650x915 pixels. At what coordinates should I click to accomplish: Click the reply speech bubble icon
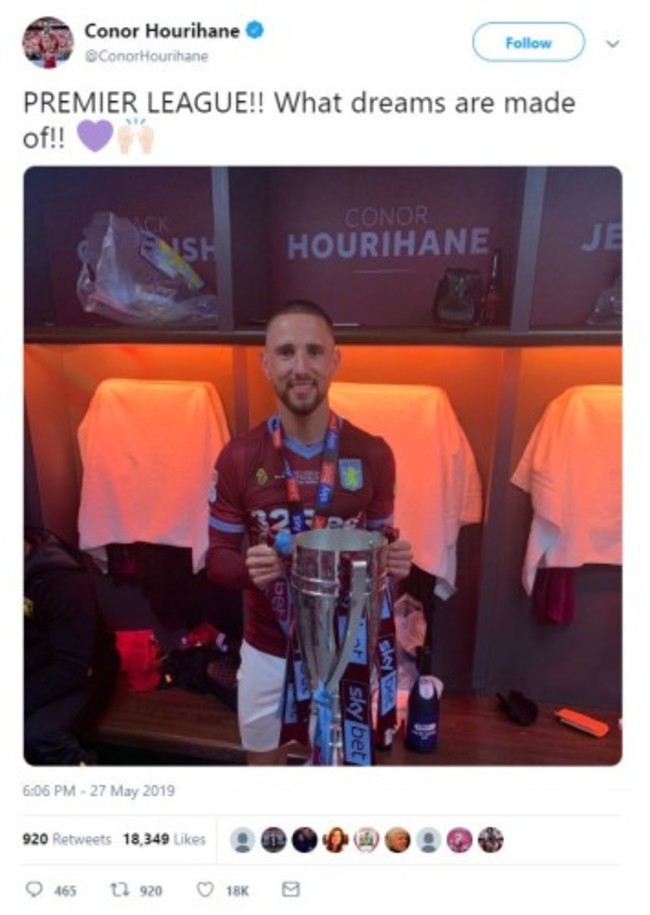coord(34,889)
